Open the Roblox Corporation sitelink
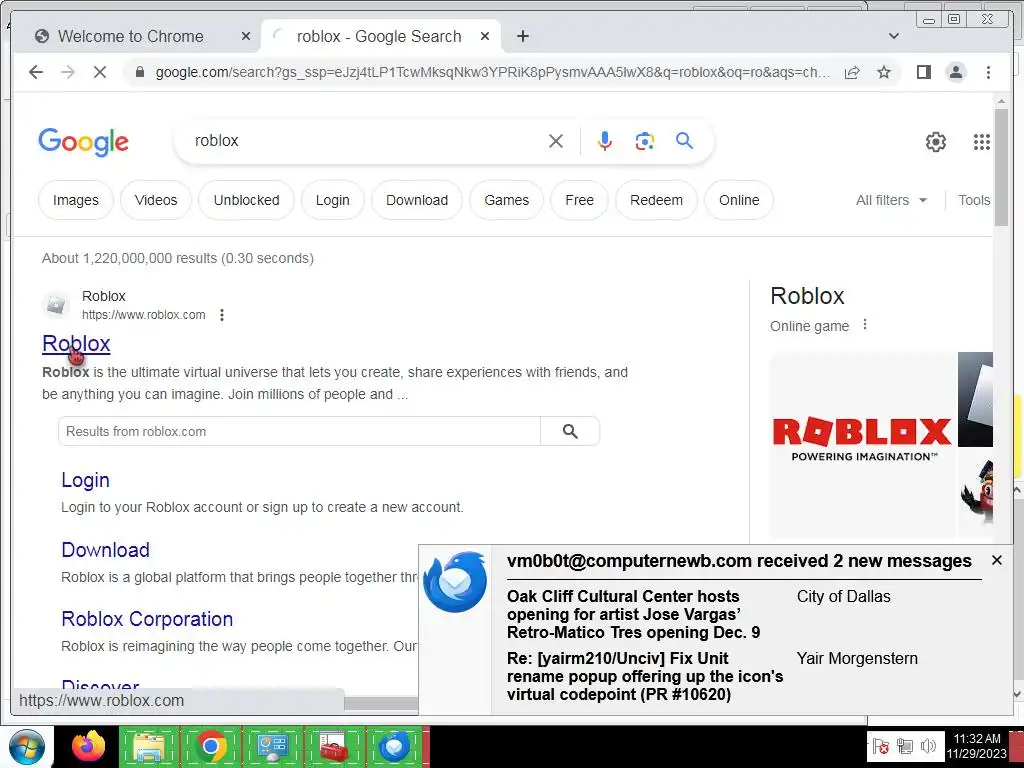This screenshot has width=1024, height=768. (x=147, y=619)
